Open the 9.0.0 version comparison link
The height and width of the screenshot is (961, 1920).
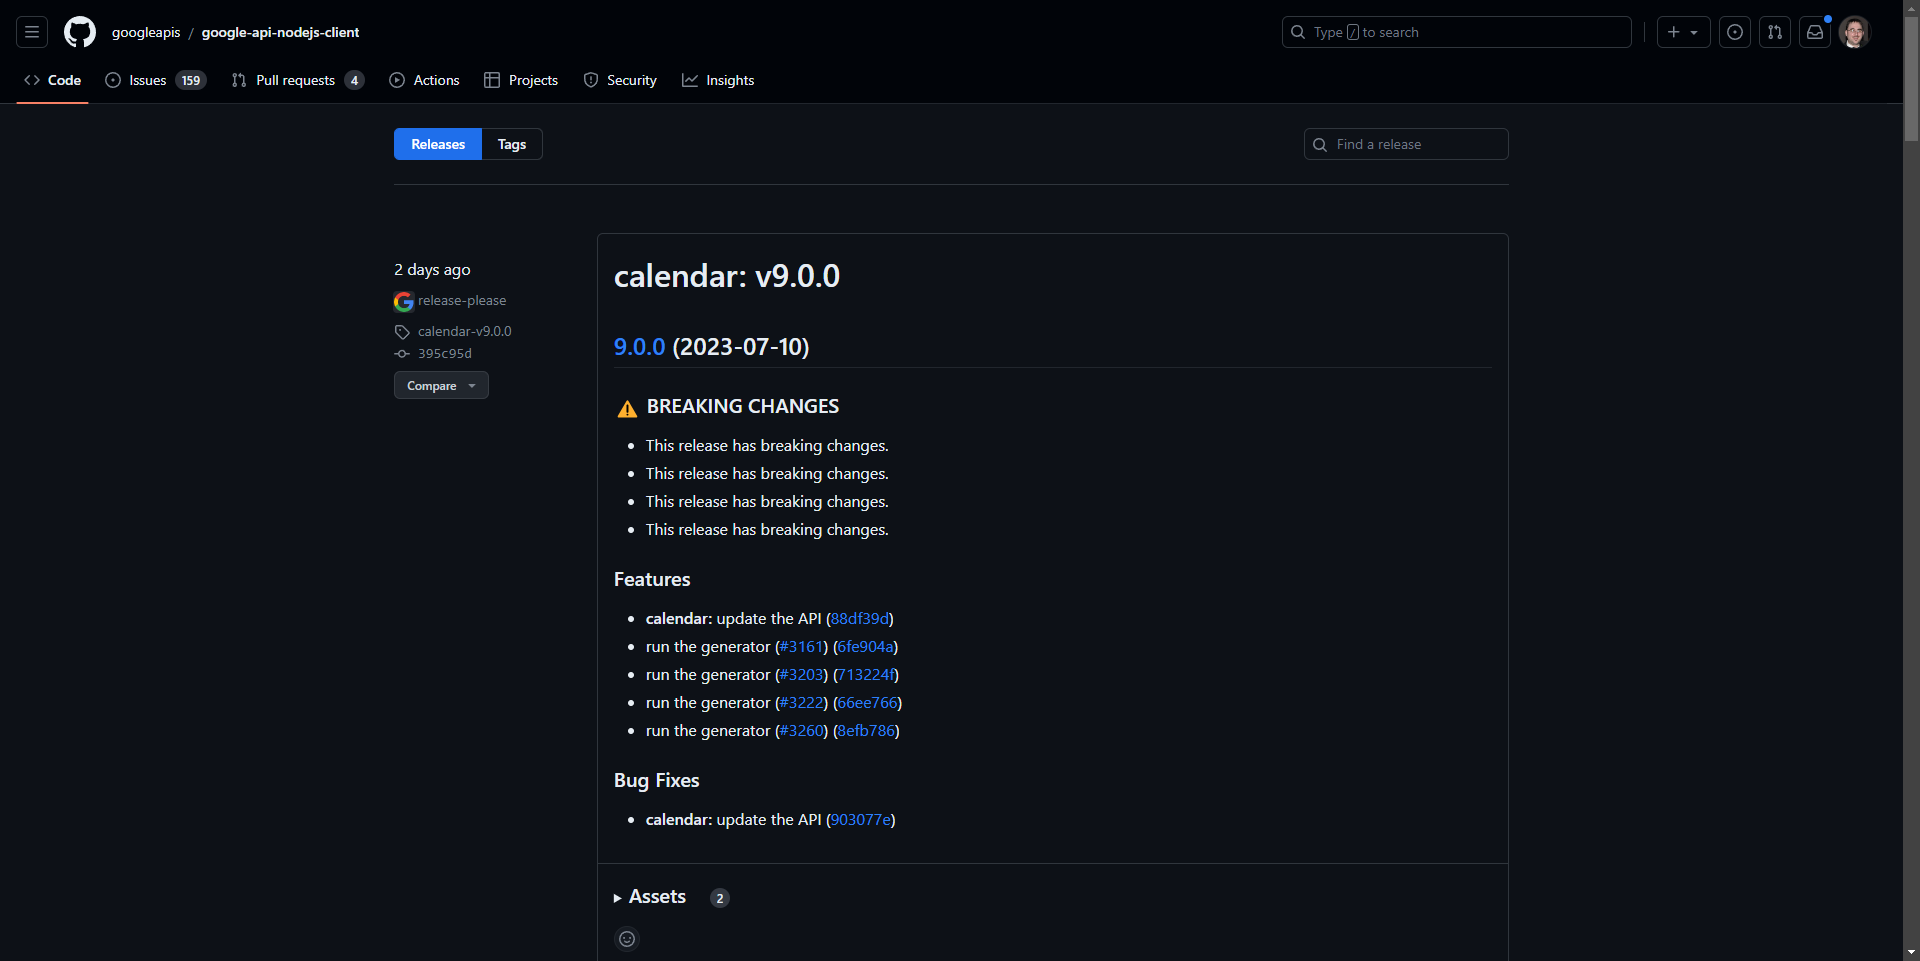[x=639, y=347]
